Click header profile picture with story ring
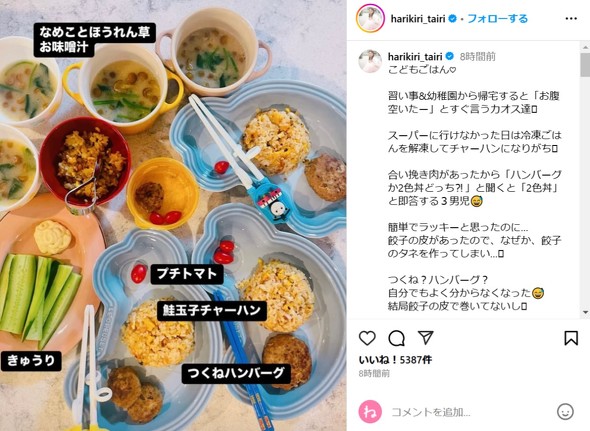Screen dimensions: 590x431 [370, 18]
